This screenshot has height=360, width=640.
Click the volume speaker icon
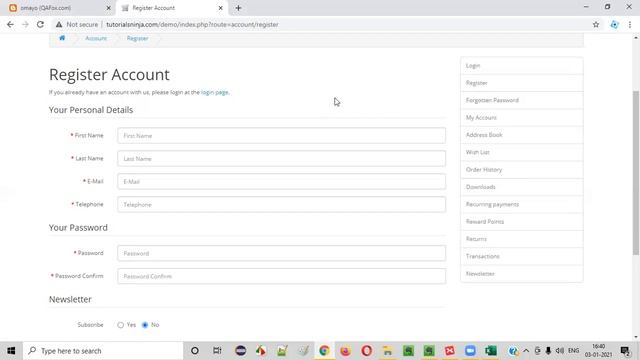[x=560, y=351]
